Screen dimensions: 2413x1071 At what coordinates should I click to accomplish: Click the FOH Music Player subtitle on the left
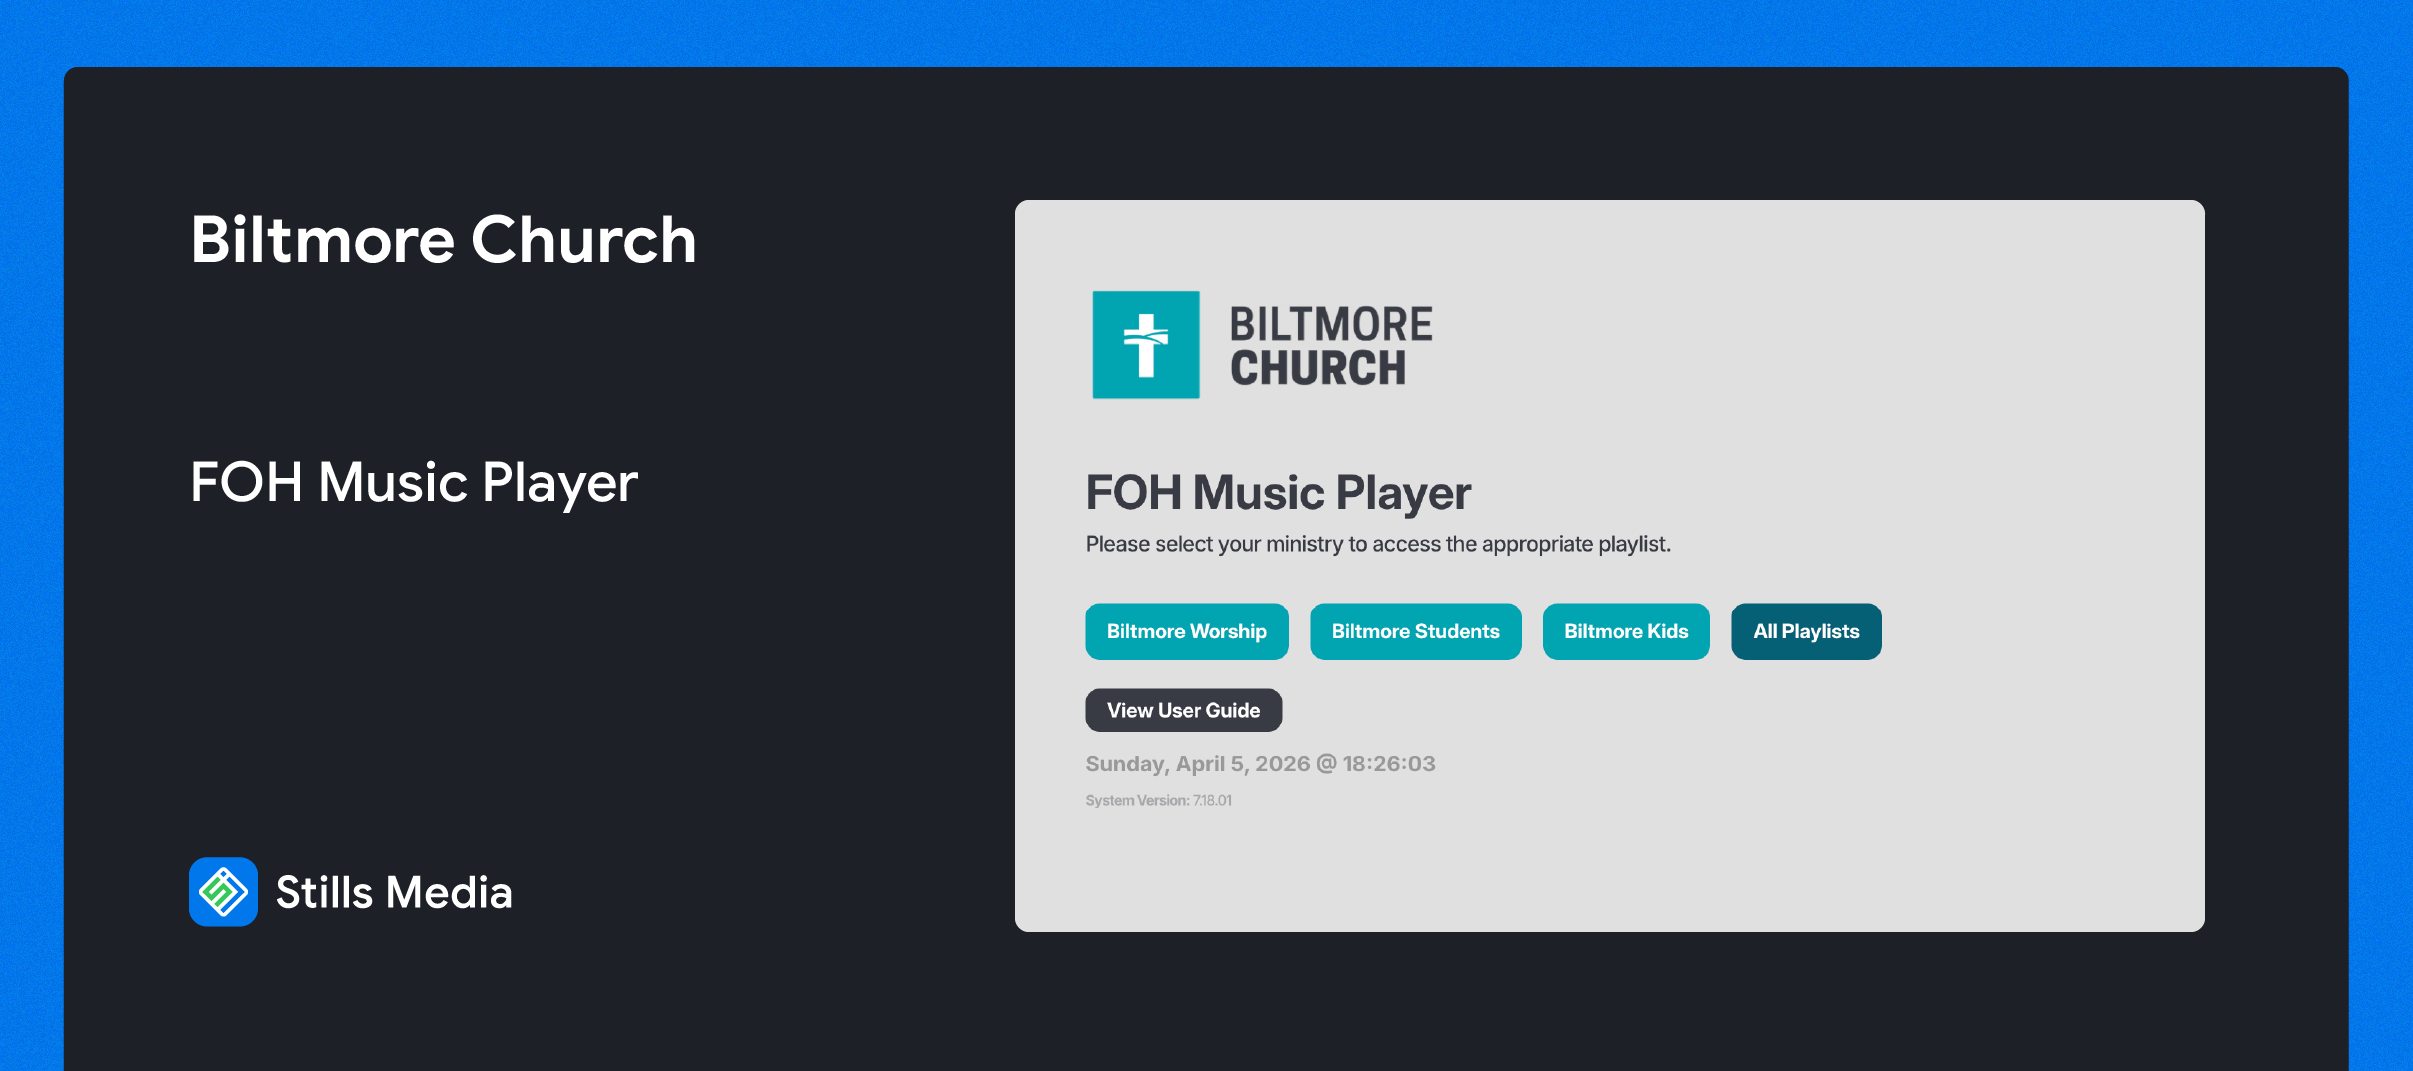[414, 483]
